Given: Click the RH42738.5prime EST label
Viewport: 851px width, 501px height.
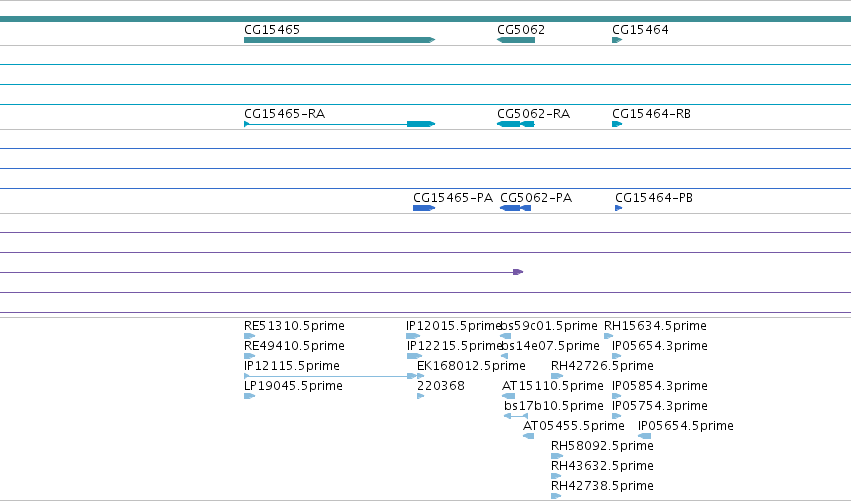Looking at the screenshot, I should (602, 486).
